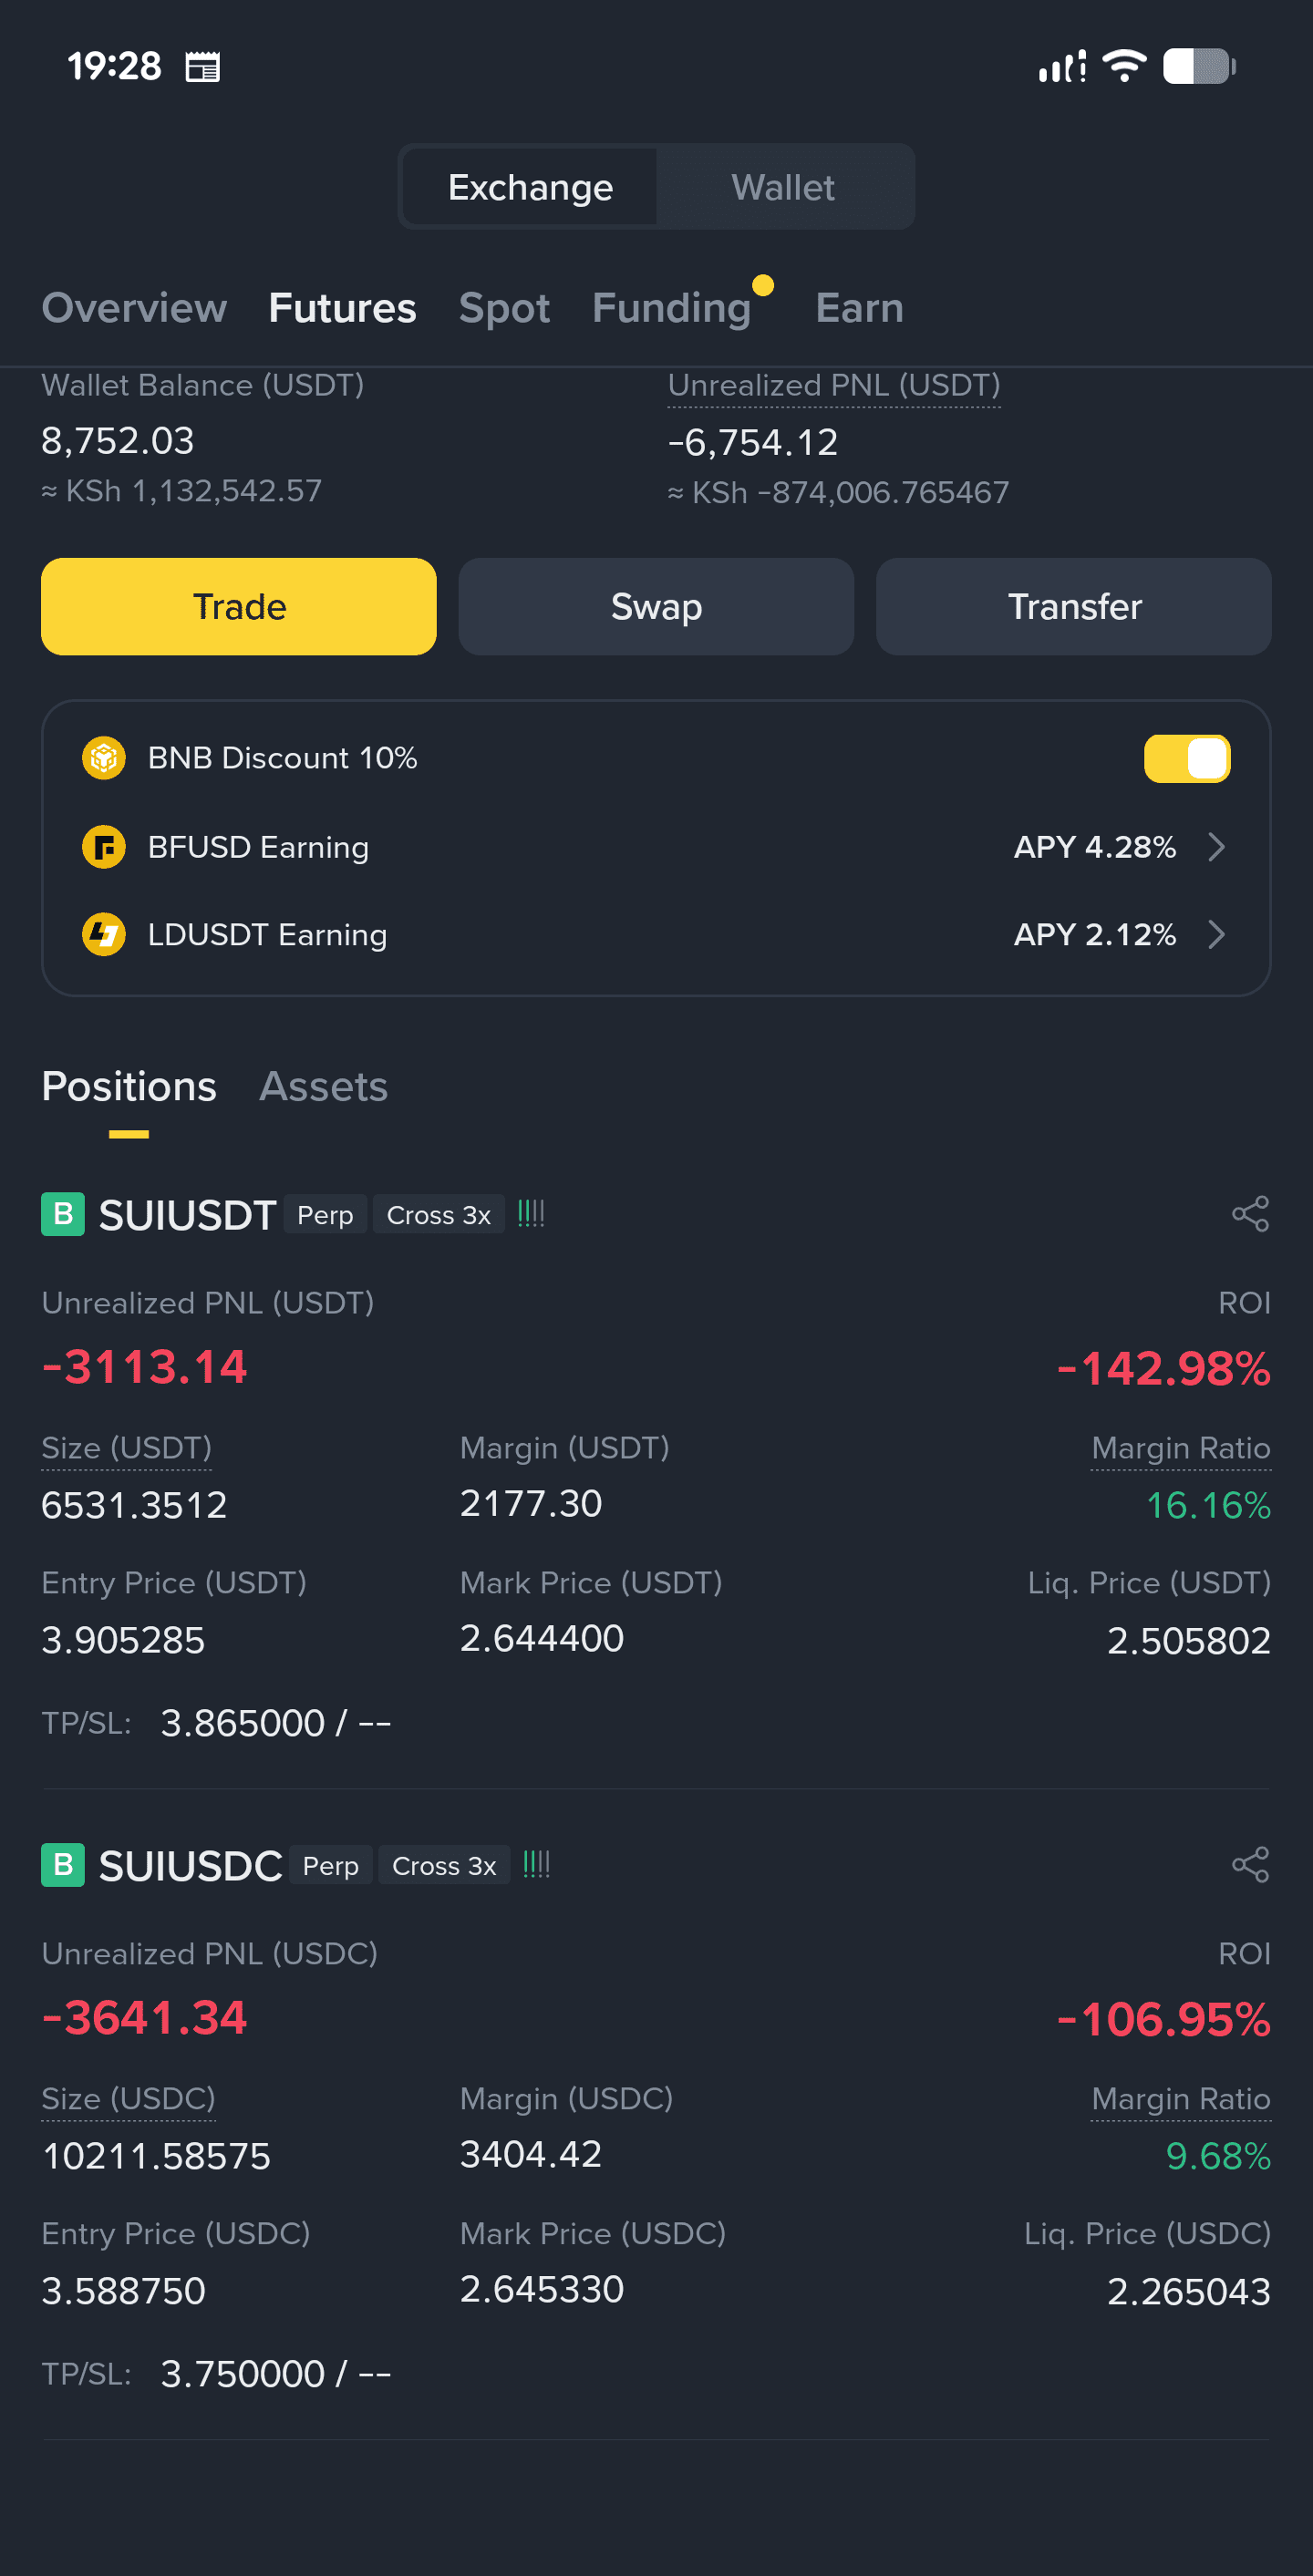Toggle the BNB Discount 10% switch
This screenshot has width=1313, height=2576.
pos(1187,758)
